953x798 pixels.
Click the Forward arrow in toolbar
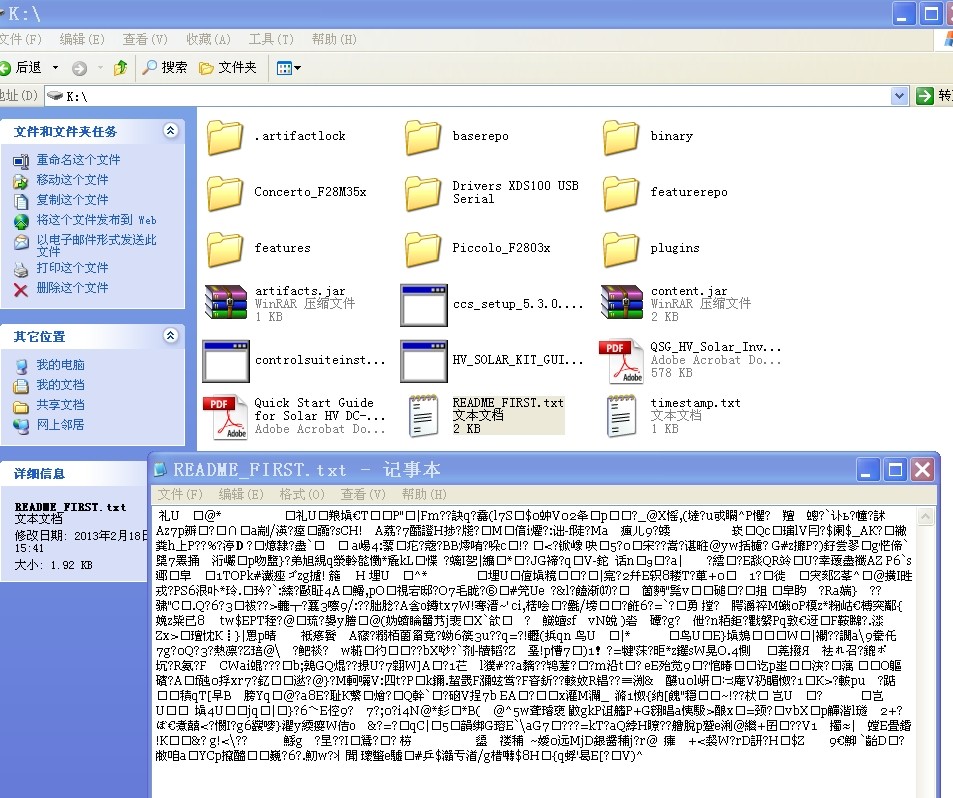[x=79, y=68]
